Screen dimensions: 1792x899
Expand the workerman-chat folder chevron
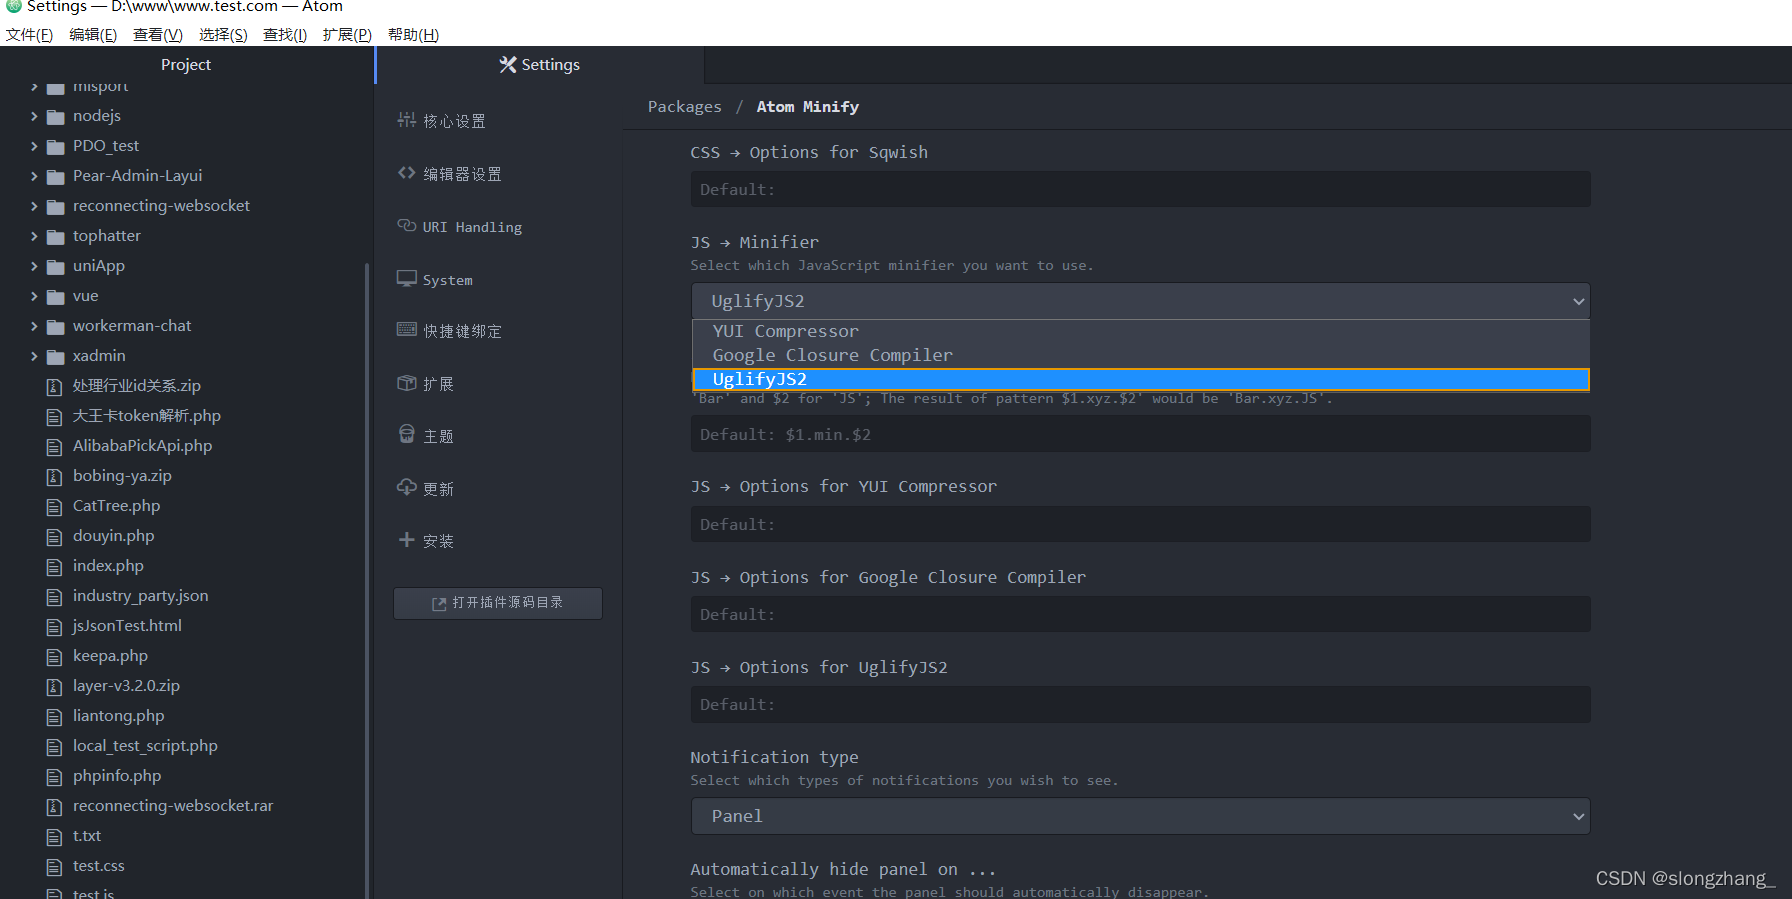(34, 326)
